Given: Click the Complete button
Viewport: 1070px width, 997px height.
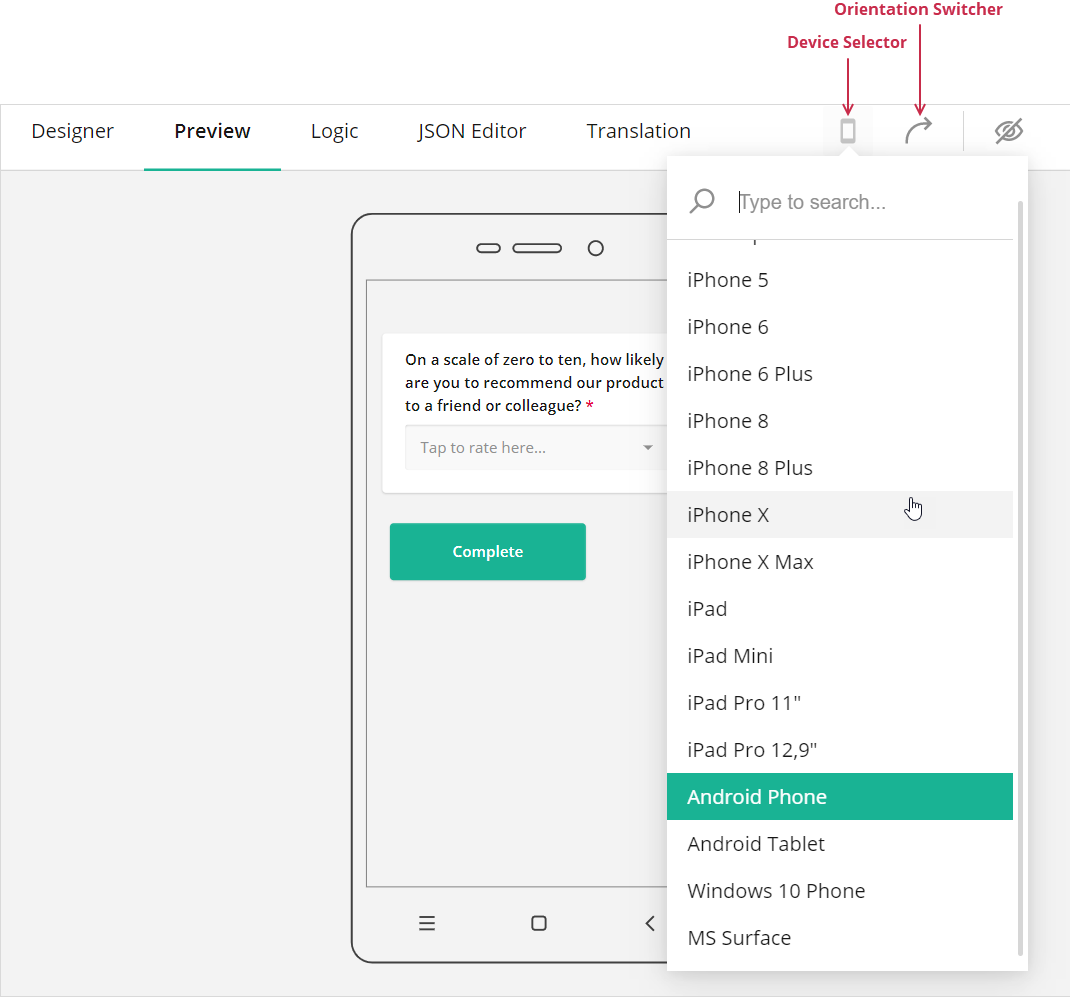Looking at the screenshot, I should click(487, 551).
